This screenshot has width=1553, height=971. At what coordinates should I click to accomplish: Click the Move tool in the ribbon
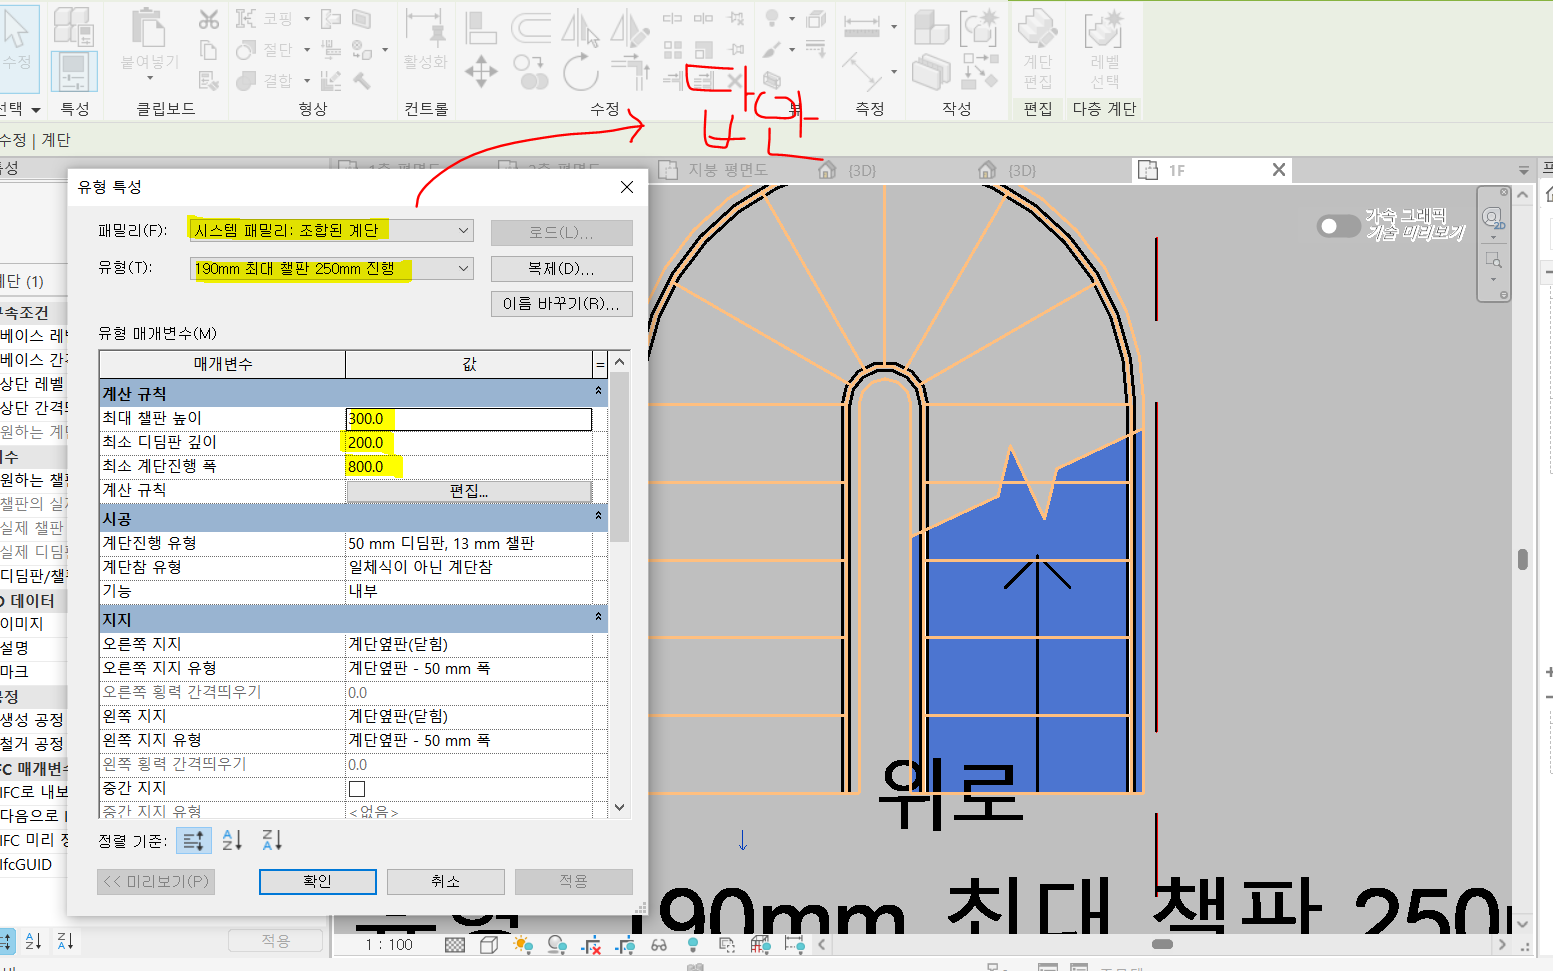point(481,72)
